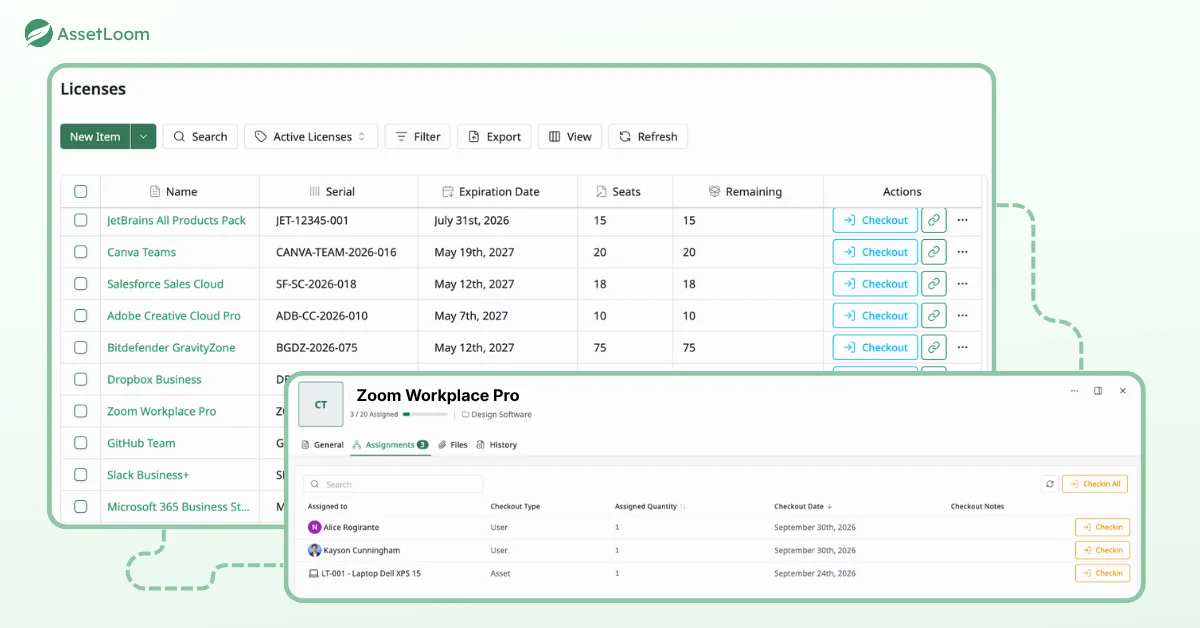1200x628 pixels.
Task: Open the Dropbox Business license link
Action: 154,380
